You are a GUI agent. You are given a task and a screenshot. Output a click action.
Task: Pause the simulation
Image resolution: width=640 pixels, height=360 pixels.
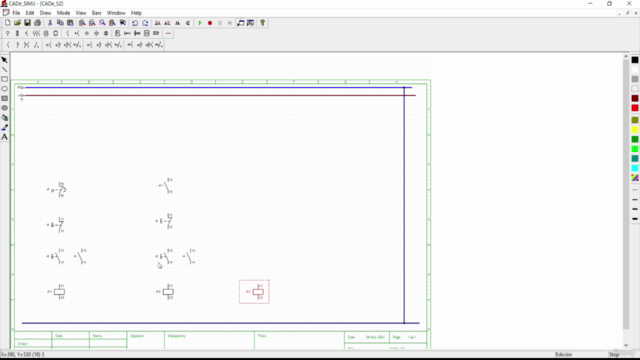pyautogui.click(x=220, y=23)
